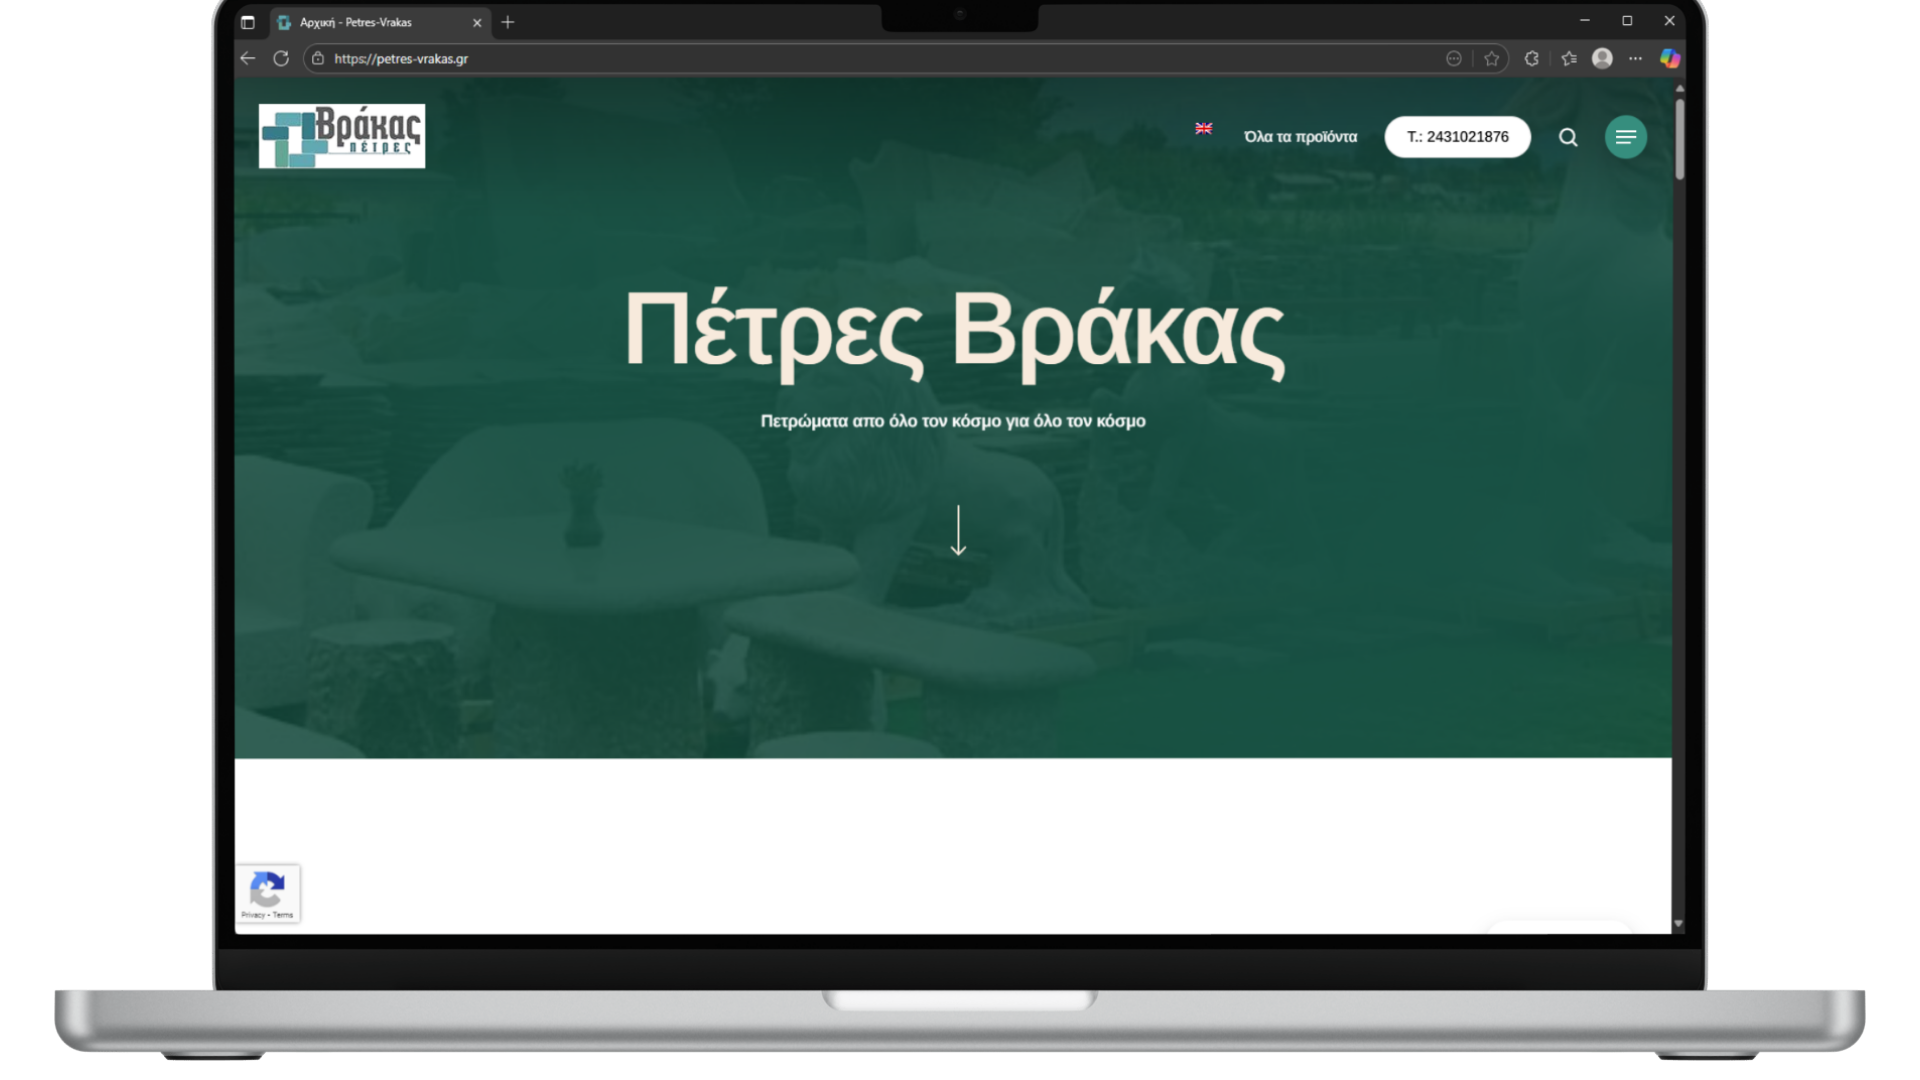Add page to favorites star

tap(1491, 58)
